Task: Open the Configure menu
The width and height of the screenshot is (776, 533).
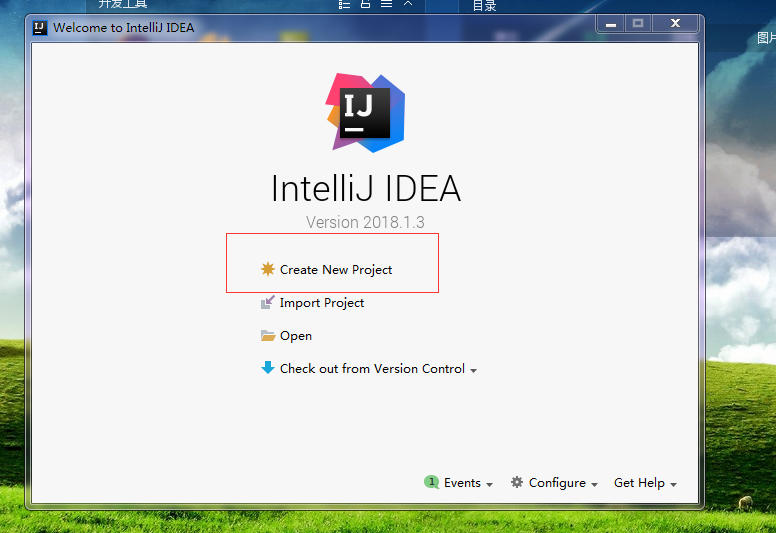Action: pos(557,483)
